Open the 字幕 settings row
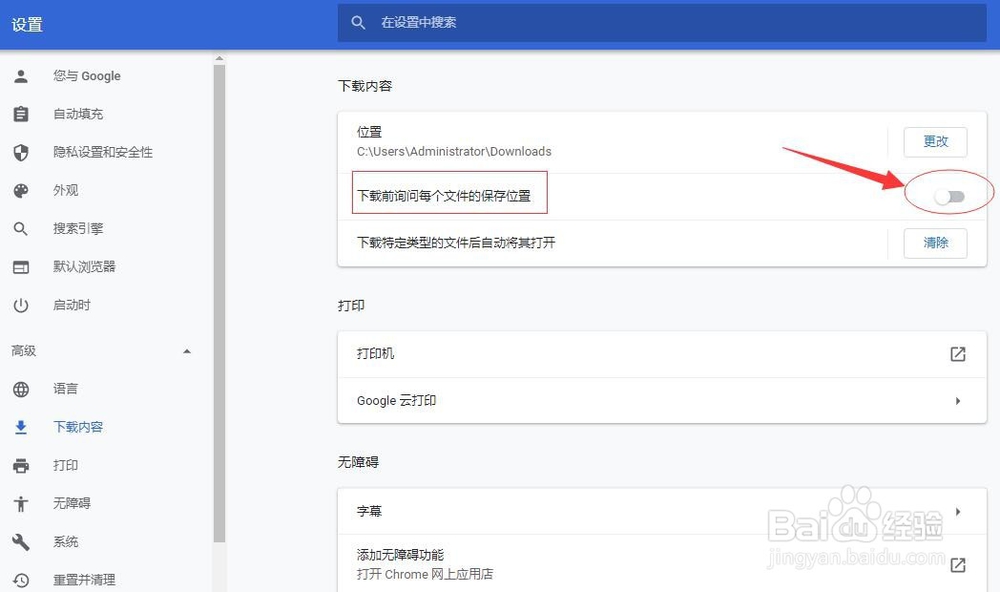The image size is (1000, 592). tap(661, 512)
